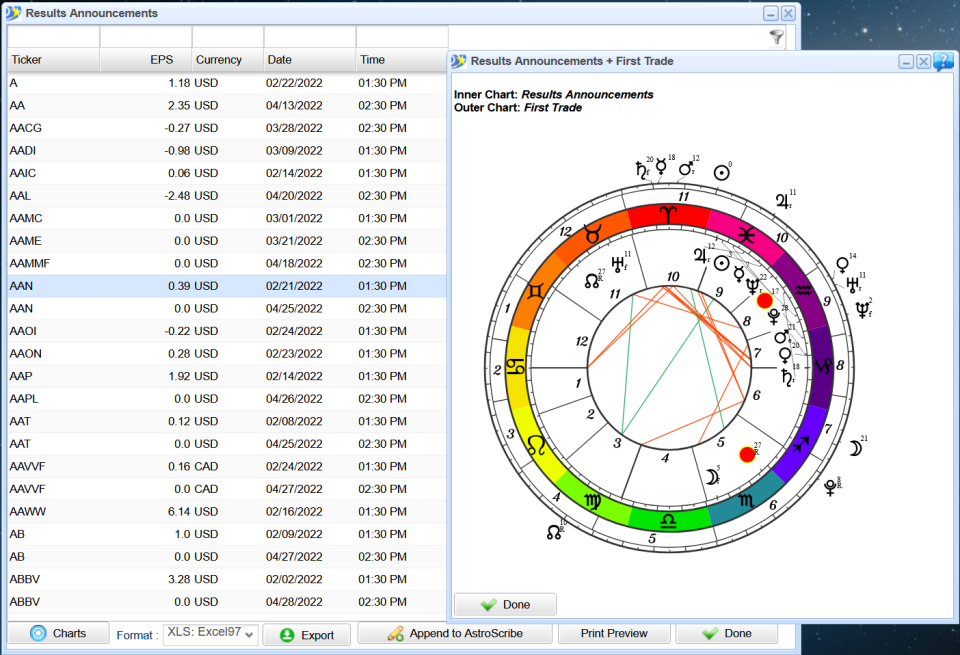This screenshot has width=960, height=655.
Task: Select the AADI ticker row
Action: click(227, 151)
